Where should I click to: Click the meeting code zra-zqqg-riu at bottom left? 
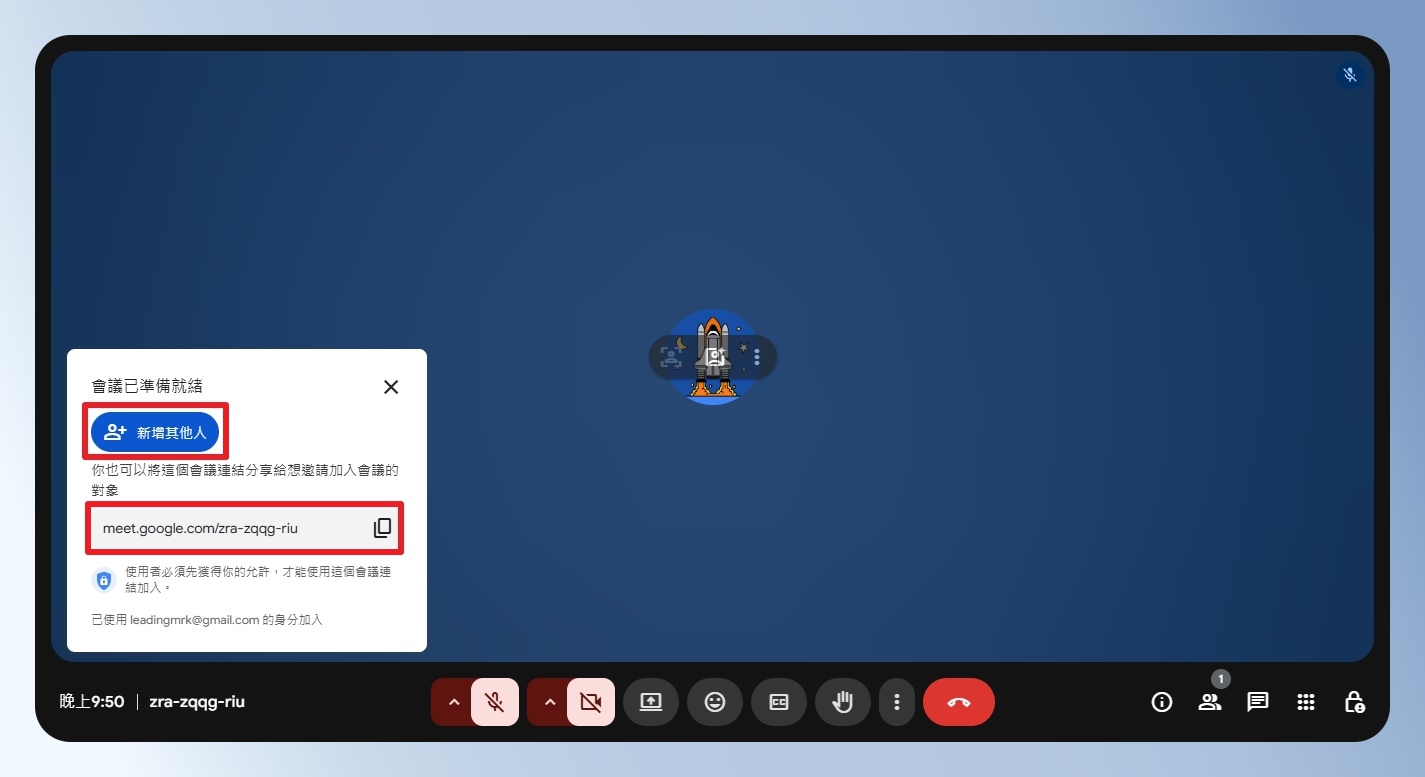(x=197, y=702)
